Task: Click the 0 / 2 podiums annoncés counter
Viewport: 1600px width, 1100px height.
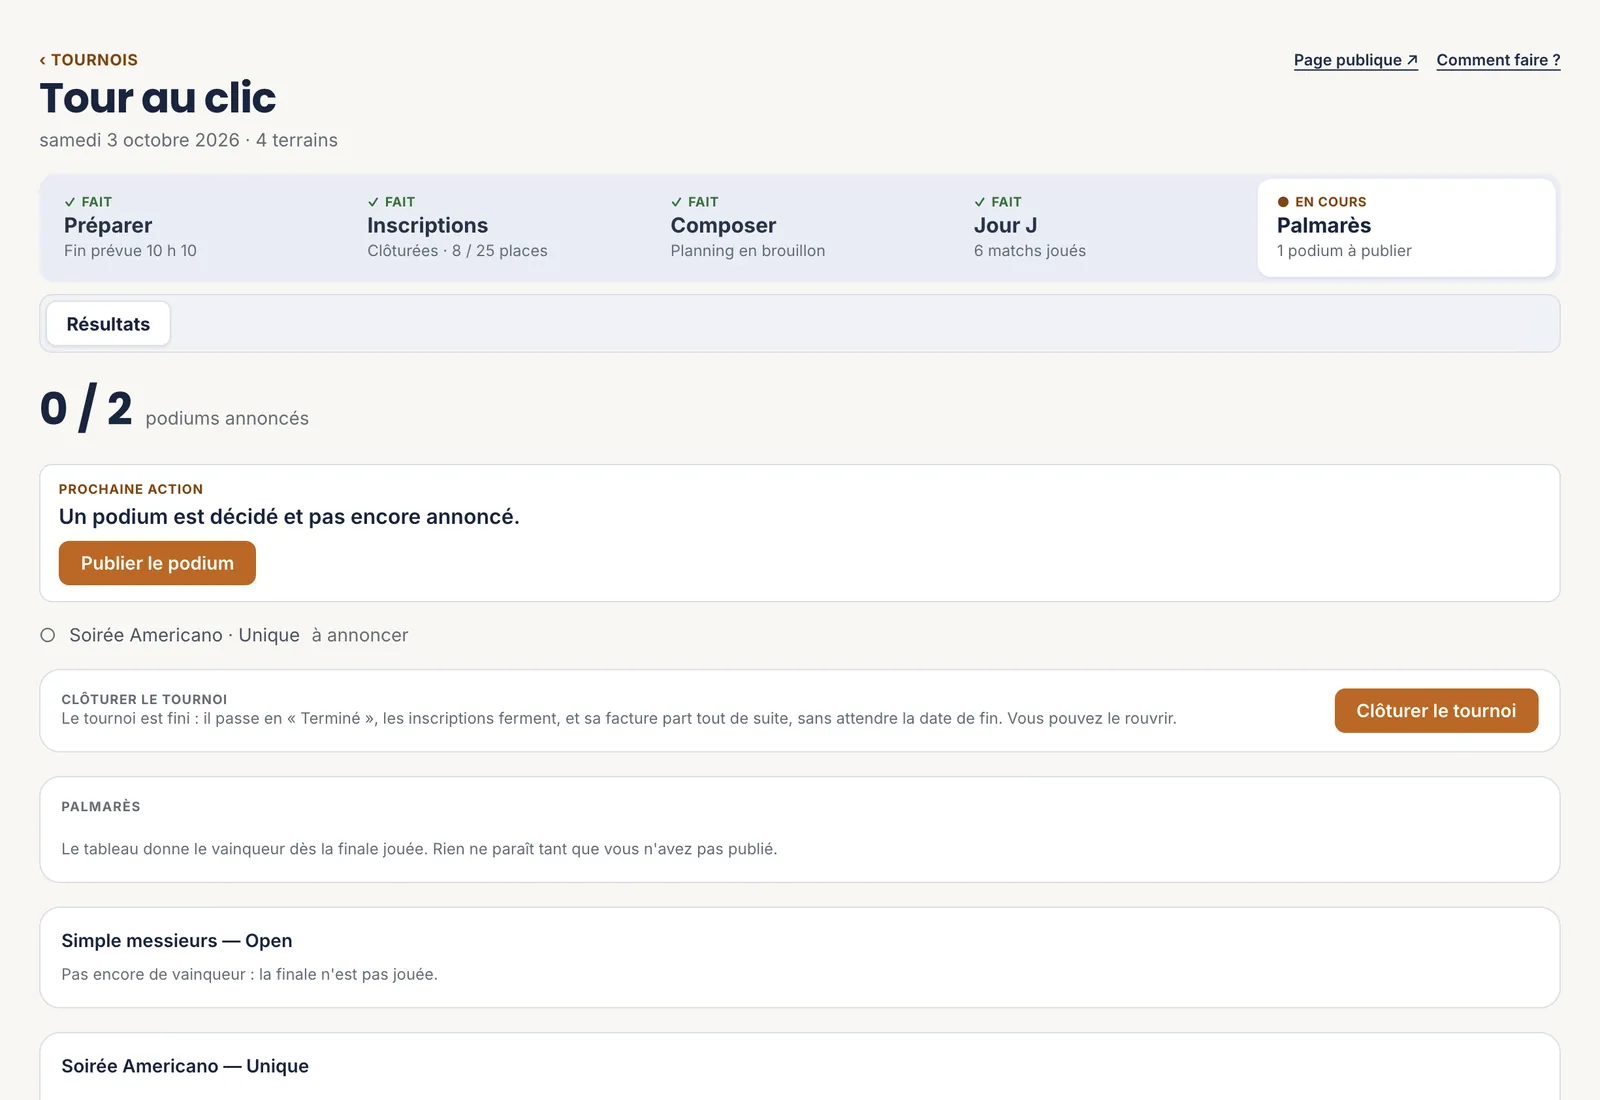Action: [x=174, y=408]
